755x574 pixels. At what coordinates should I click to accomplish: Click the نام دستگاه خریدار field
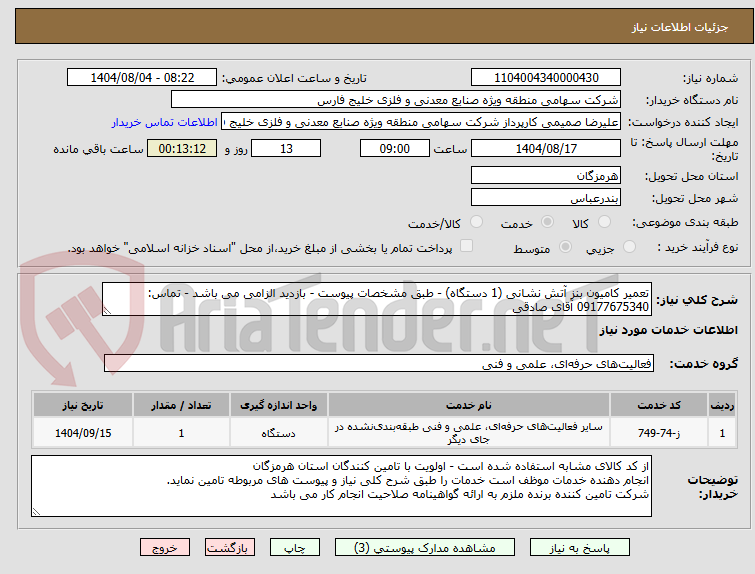396,100
